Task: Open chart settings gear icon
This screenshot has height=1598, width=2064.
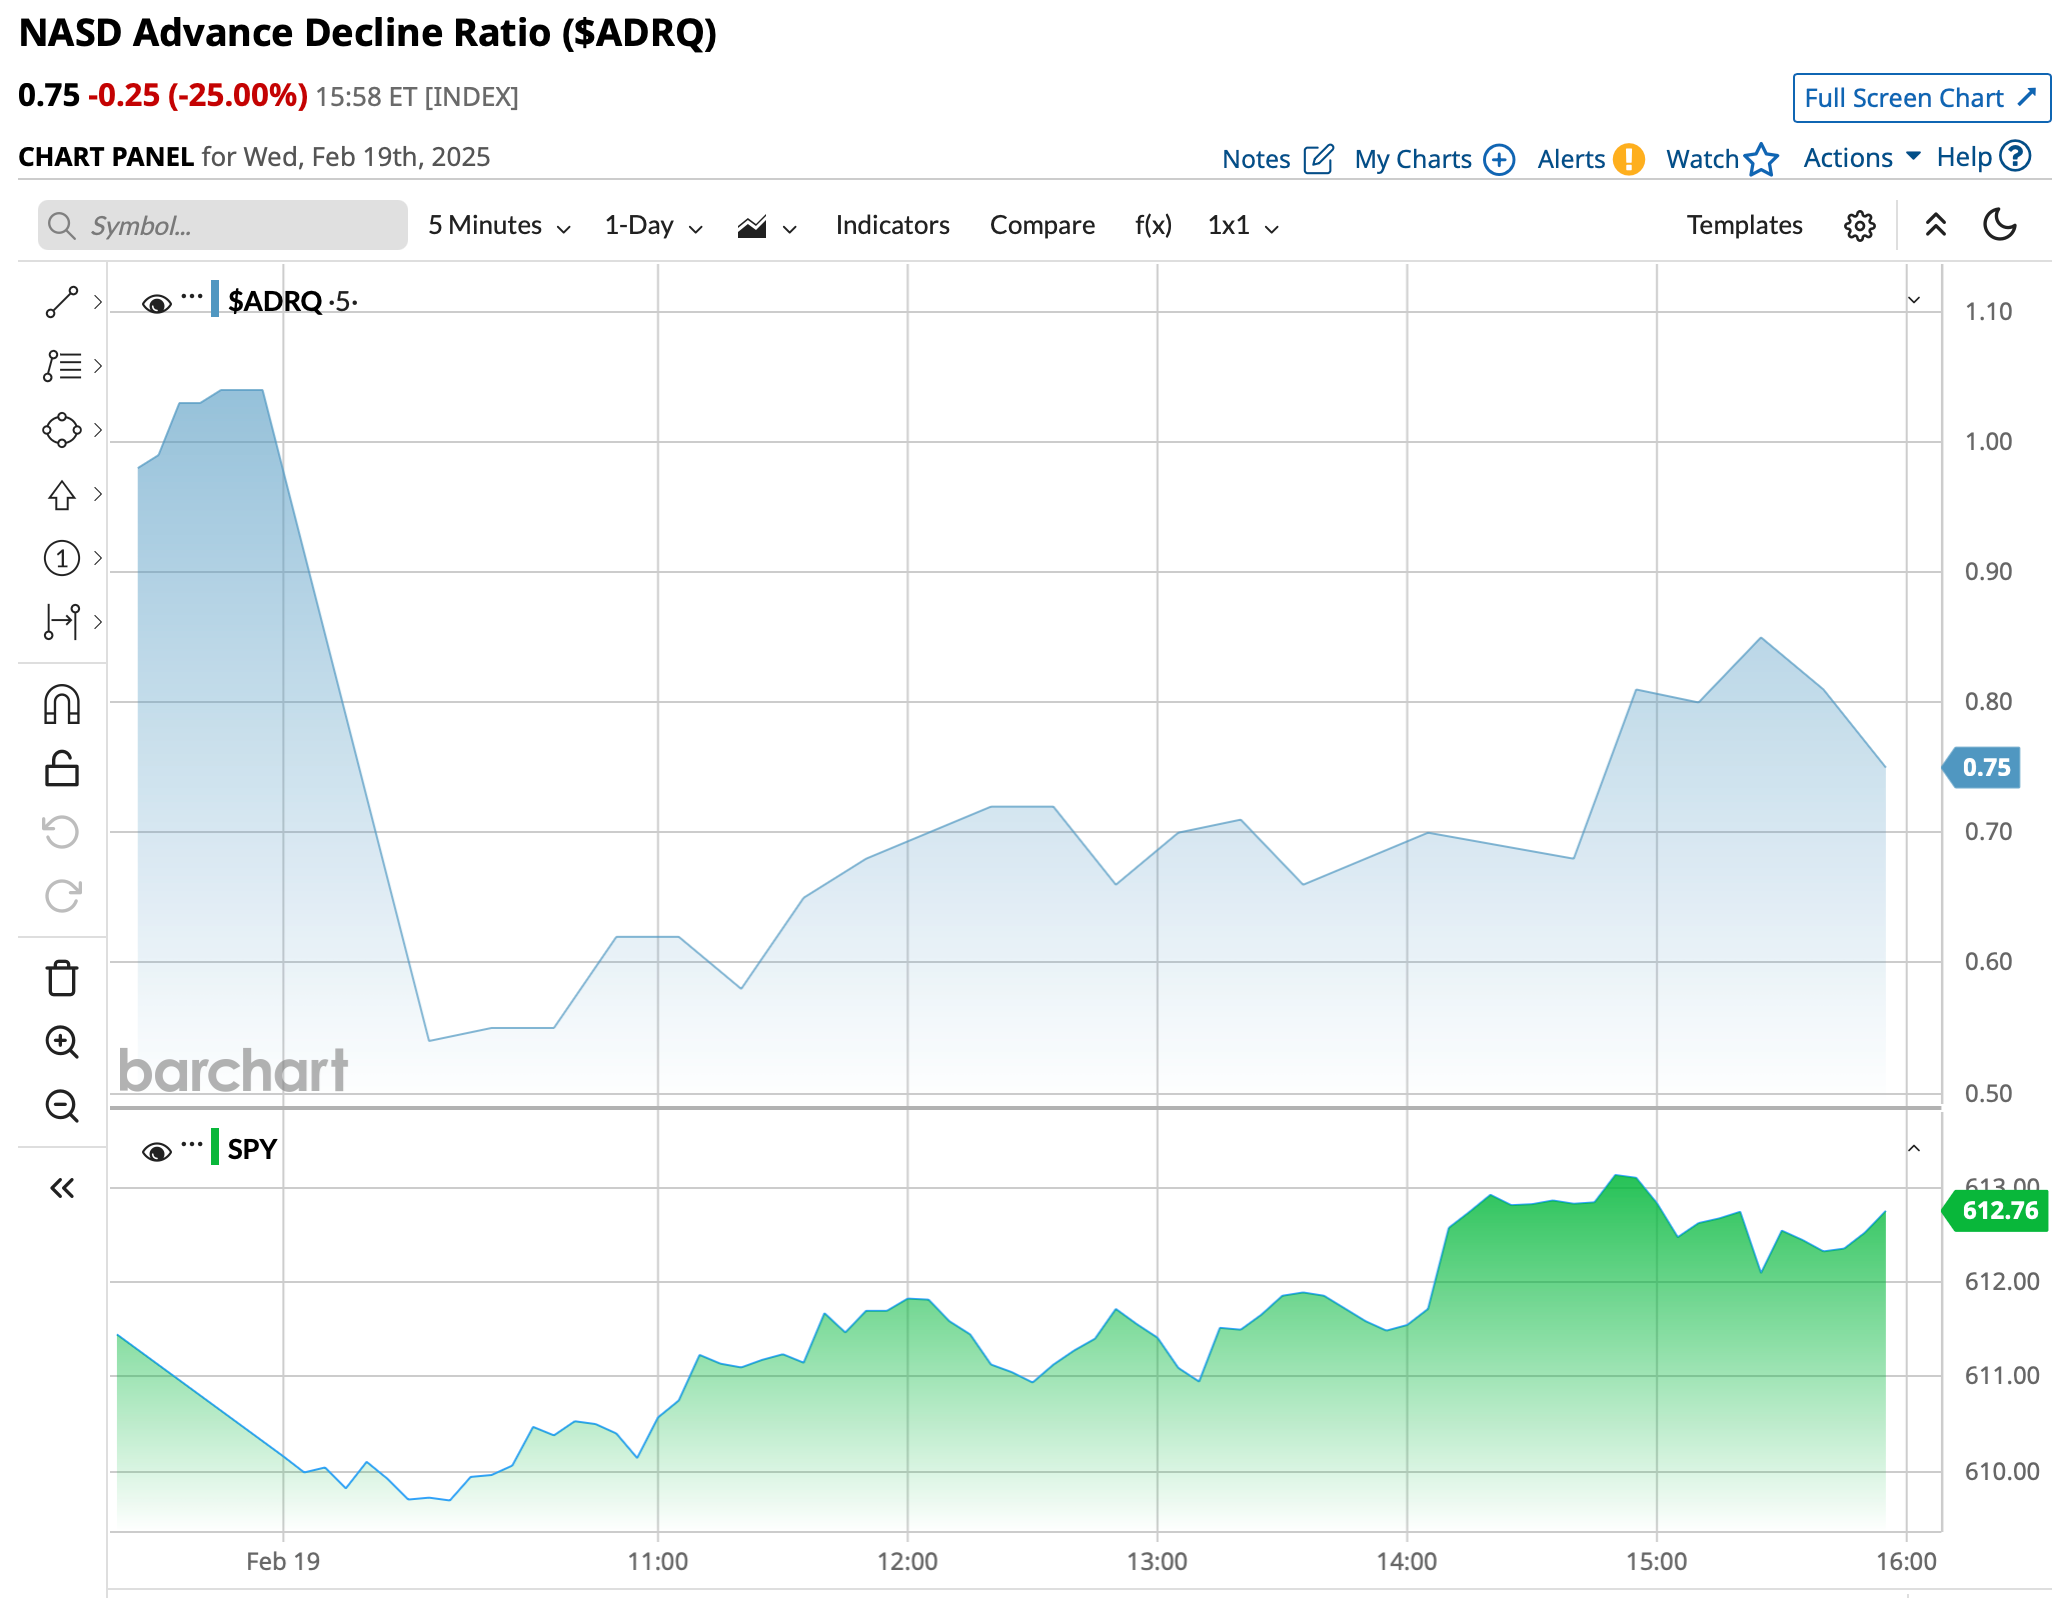Action: tap(1859, 226)
